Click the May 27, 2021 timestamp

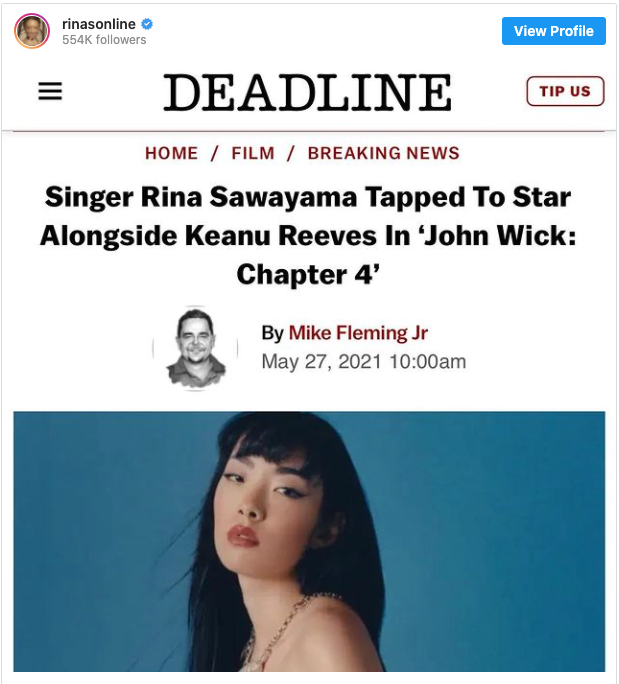point(364,362)
